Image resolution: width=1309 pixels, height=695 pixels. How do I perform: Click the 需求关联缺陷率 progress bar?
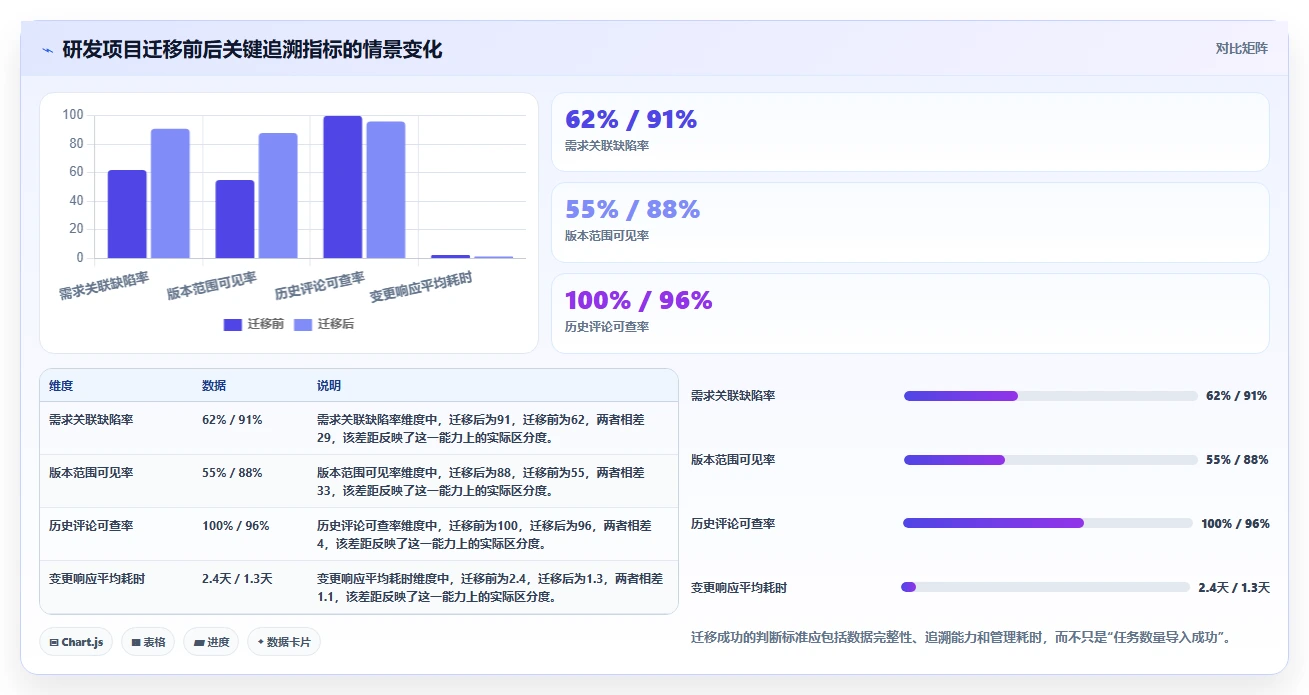(1050, 396)
